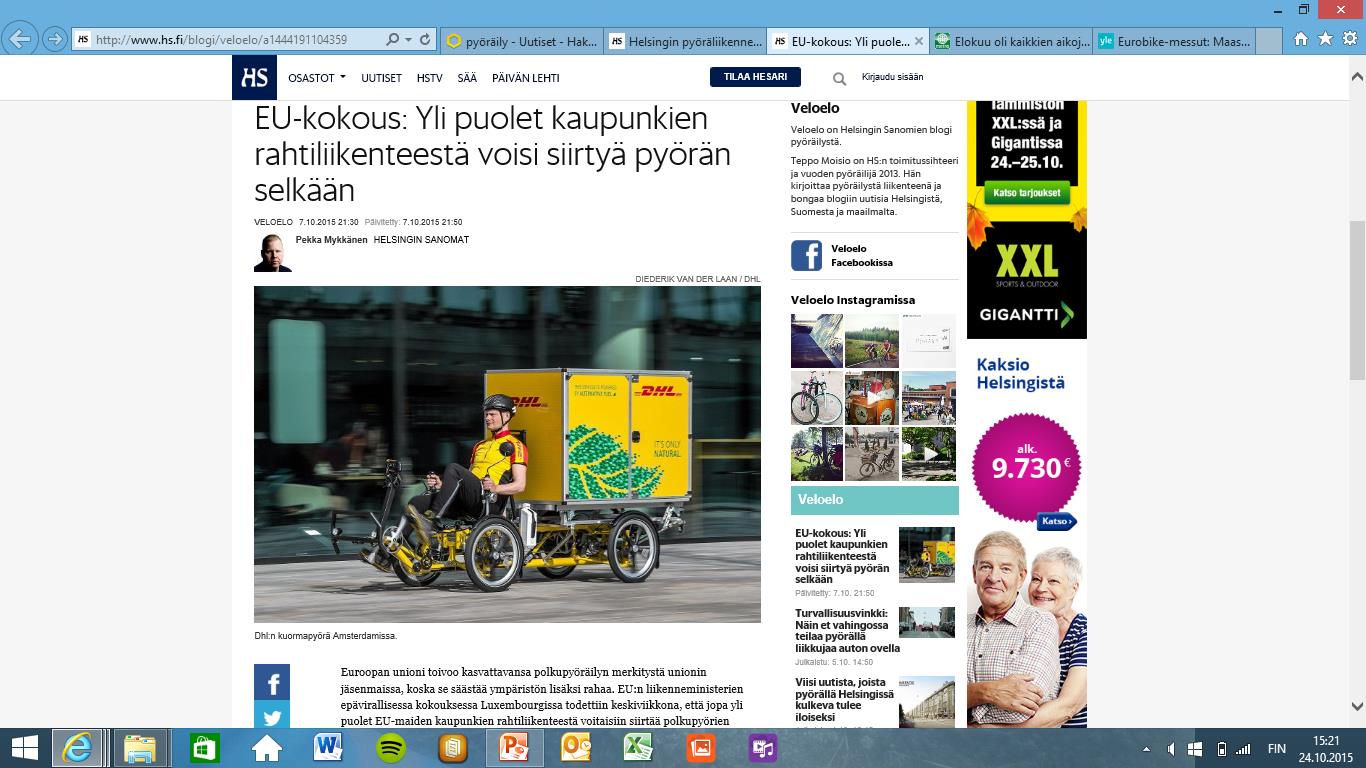
Task: Share article via Facebook icon
Action: tap(272, 682)
